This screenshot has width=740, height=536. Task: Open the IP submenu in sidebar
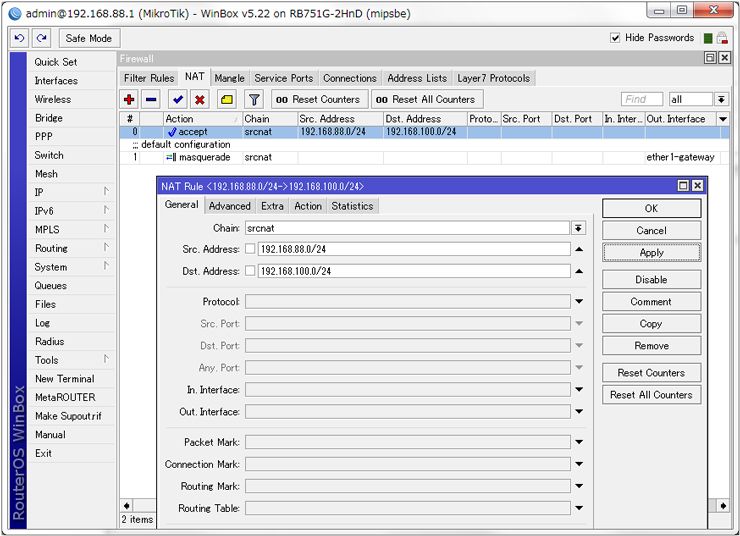[x=72, y=193]
